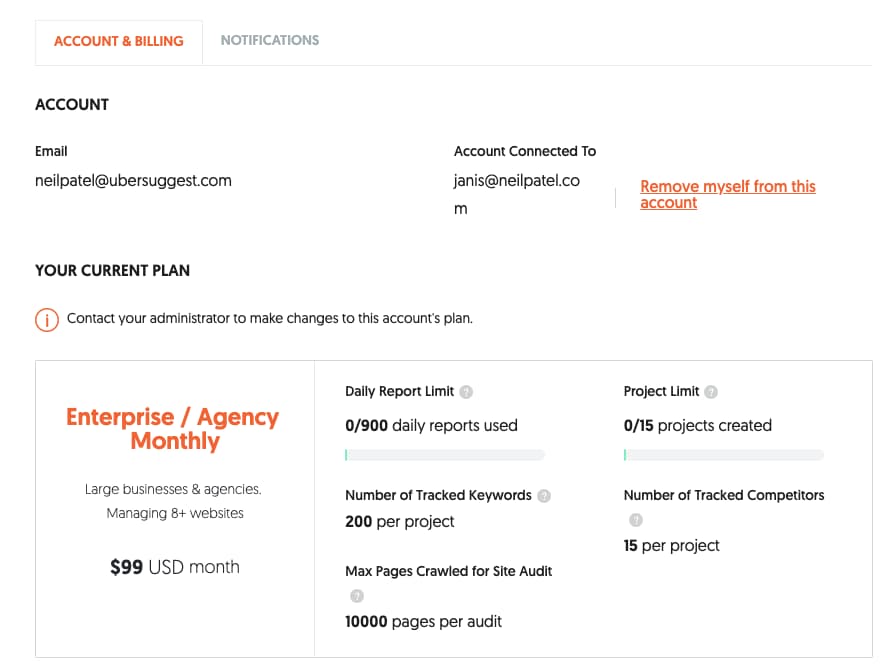Click the Remove myself from this account link
The height and width of the screenshot is (672, 888).
point(727,194)
